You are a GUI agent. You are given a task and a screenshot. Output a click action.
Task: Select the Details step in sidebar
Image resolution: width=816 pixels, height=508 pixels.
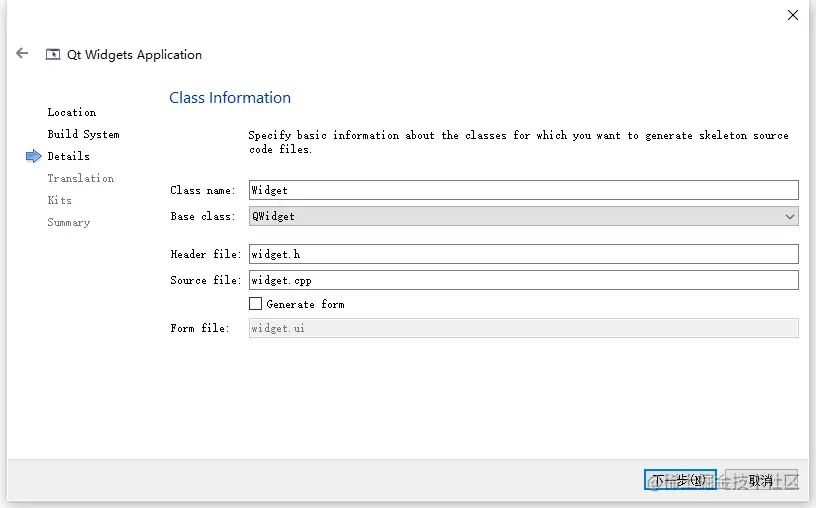point(69,156)
